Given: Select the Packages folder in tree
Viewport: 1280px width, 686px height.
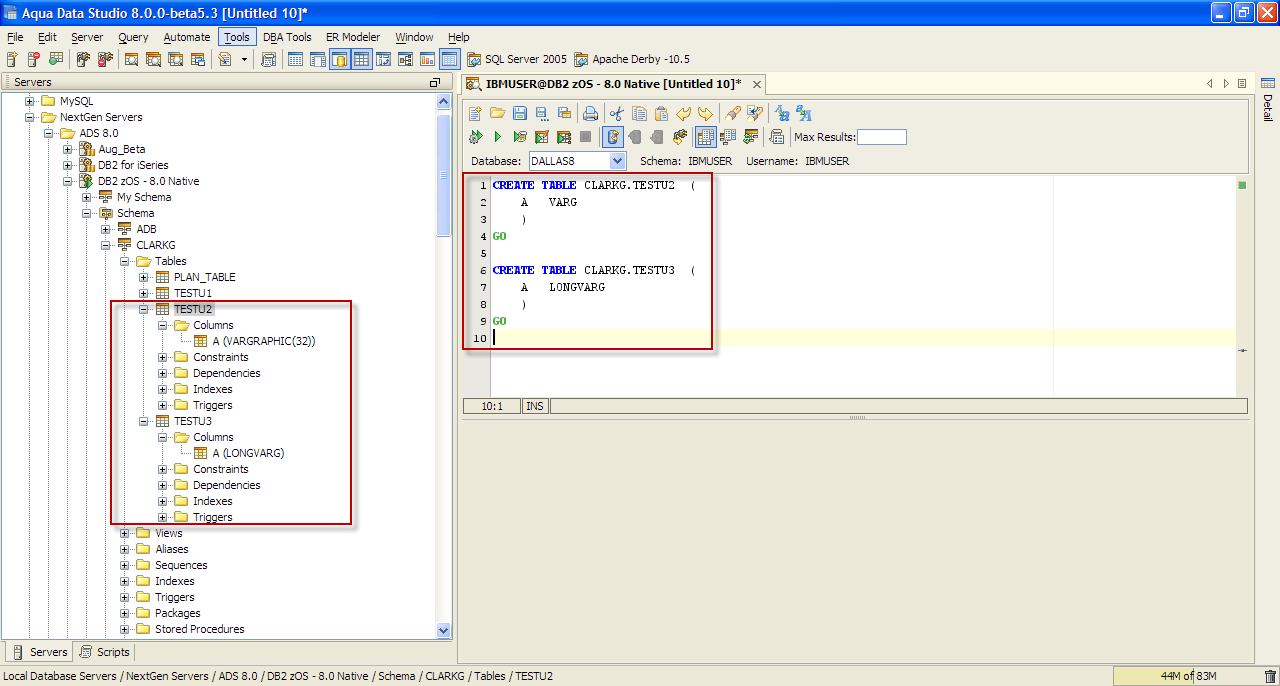Looking at the screenshot, I should click(x=177, y=613).
